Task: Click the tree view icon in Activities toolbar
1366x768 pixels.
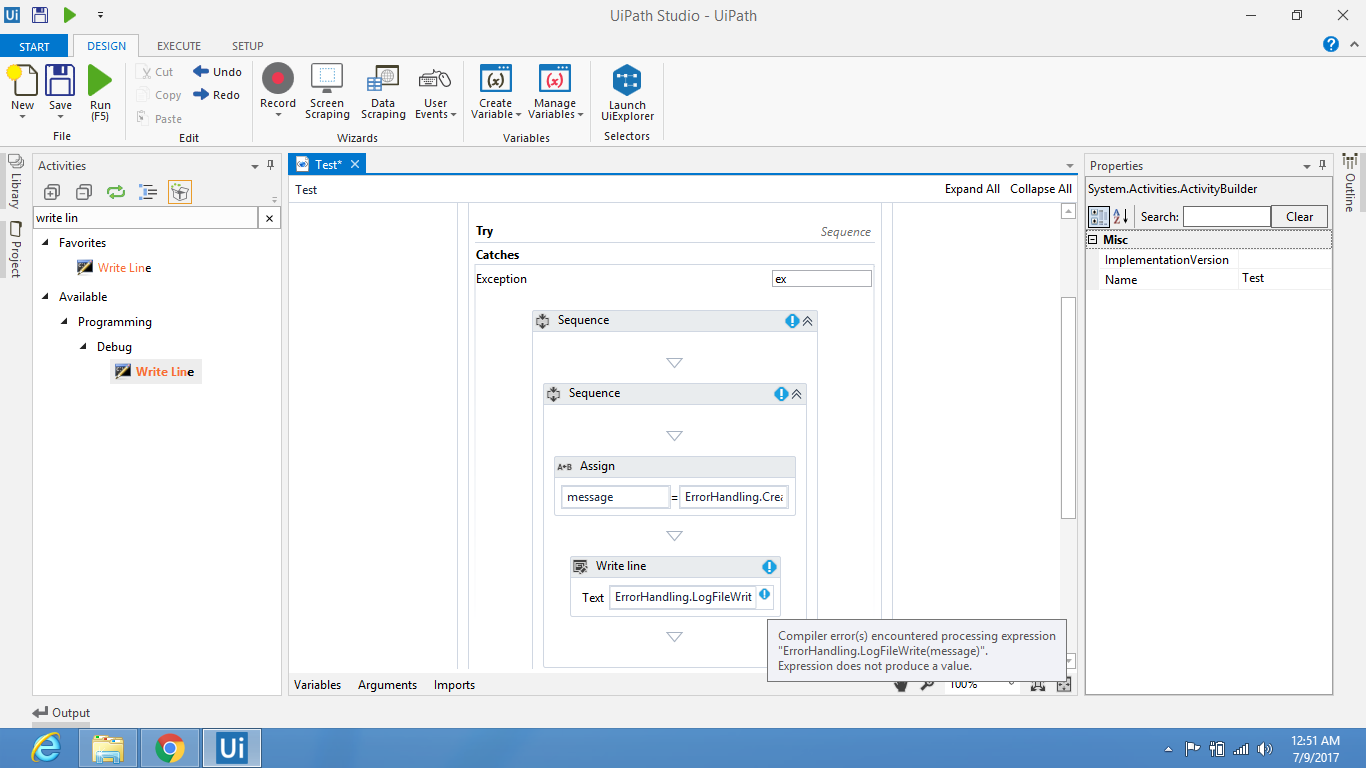Action: 148,192
